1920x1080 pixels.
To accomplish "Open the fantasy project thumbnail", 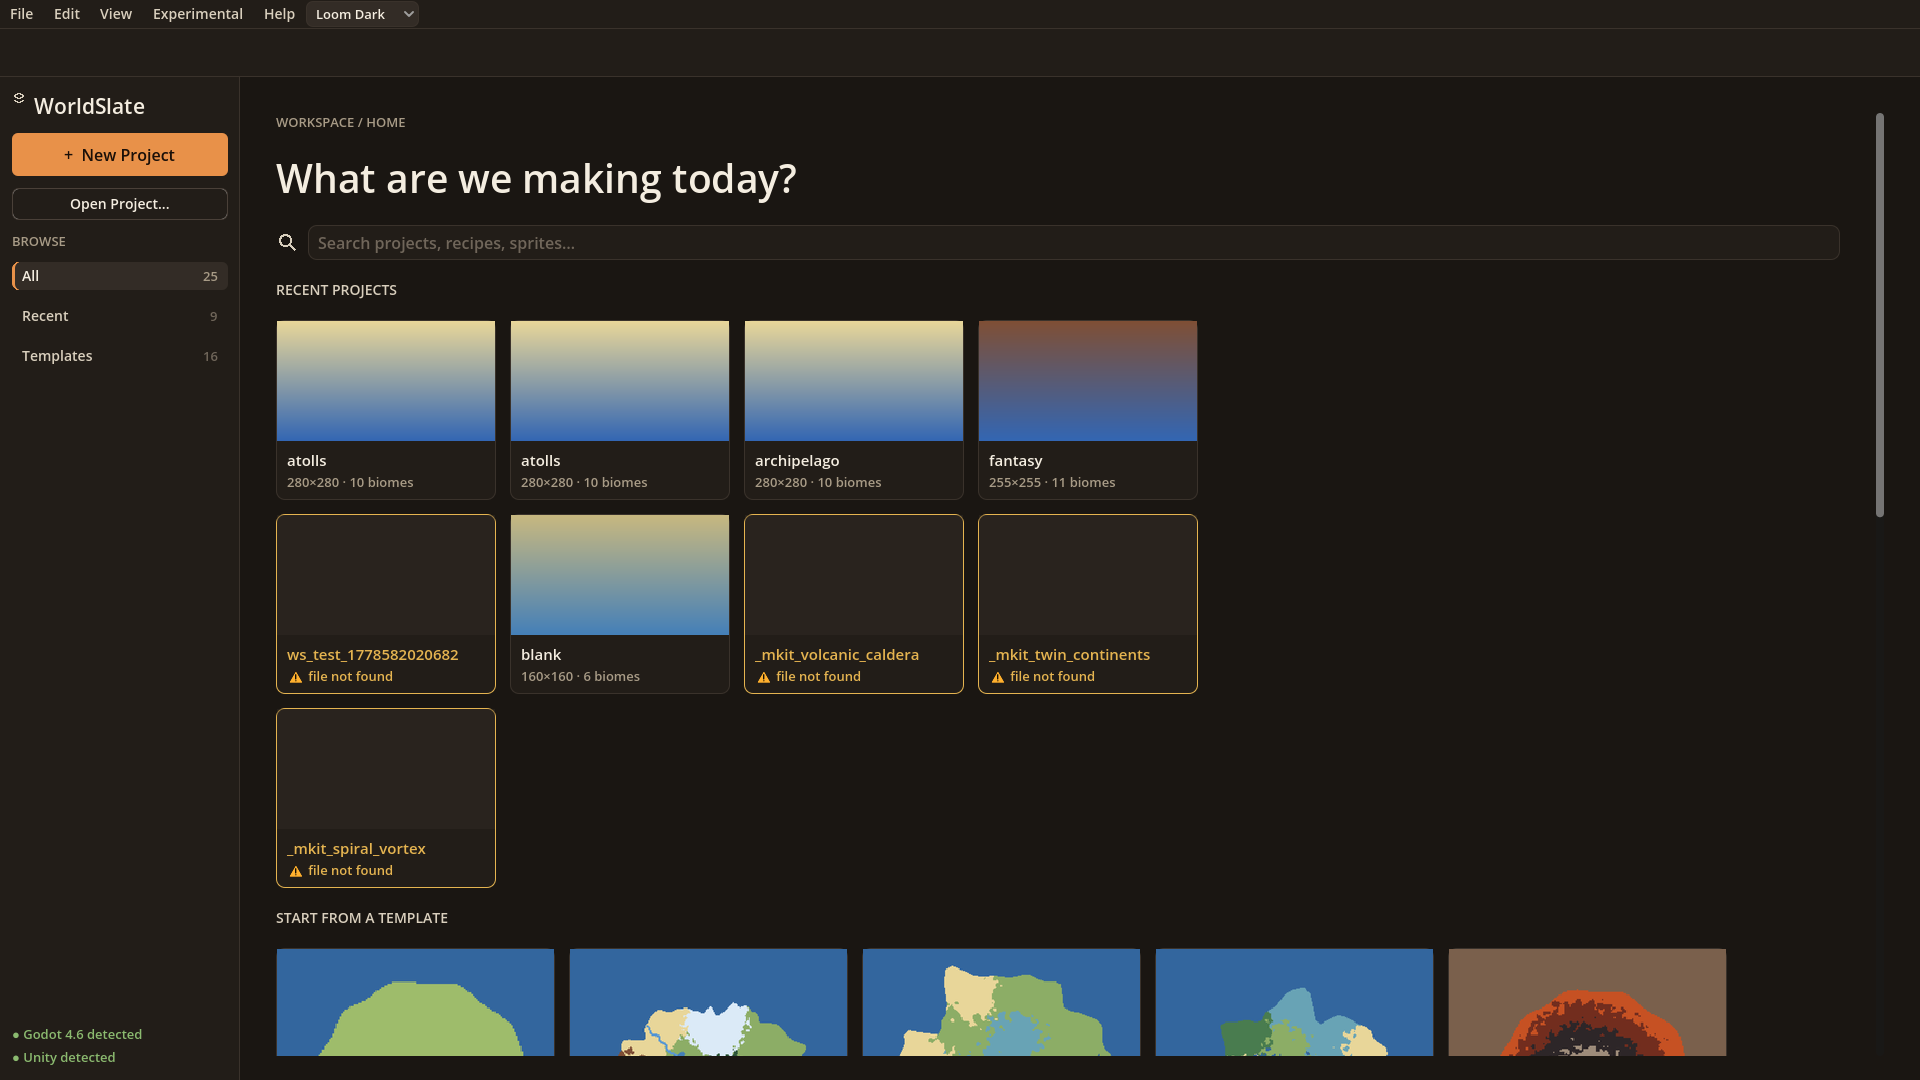I will (x=1088, y=381).
